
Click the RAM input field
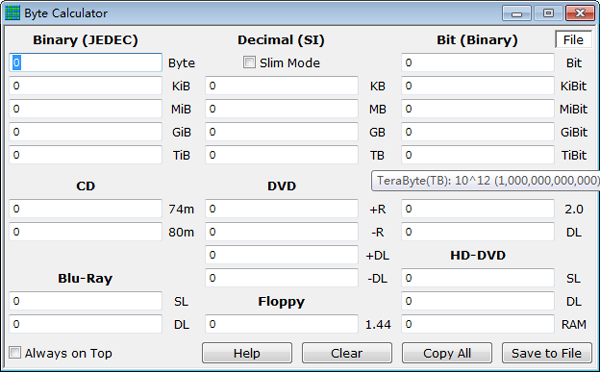[x=478, y=324]
